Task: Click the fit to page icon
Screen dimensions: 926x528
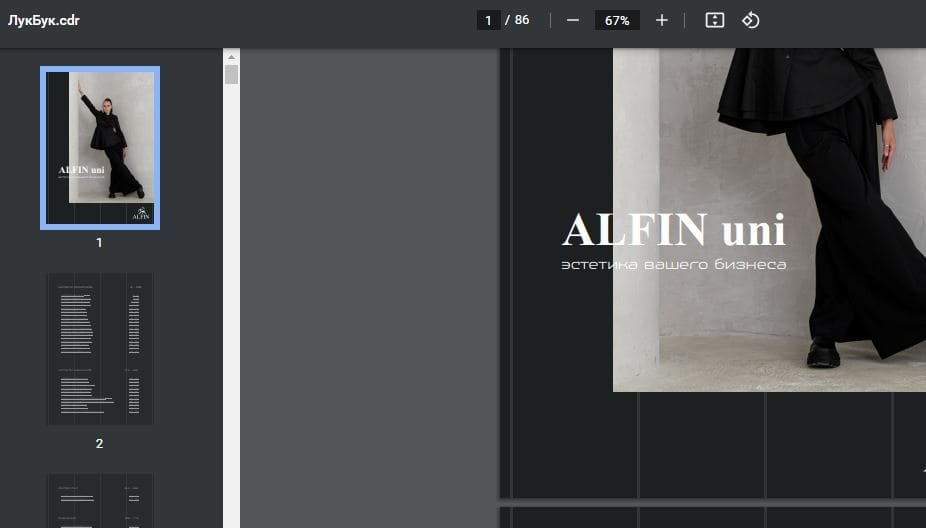Action: (715, 20)
